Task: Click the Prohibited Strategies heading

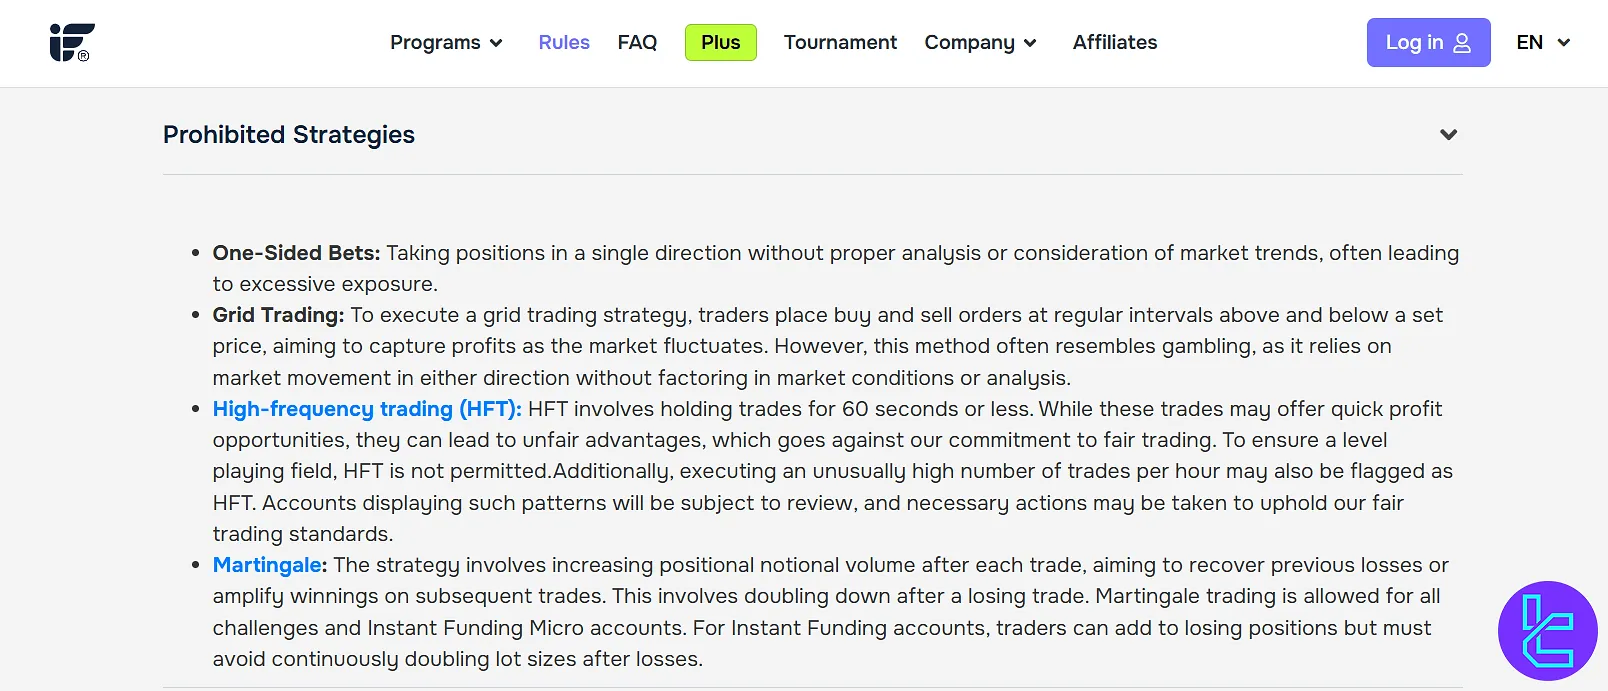Action: click(288, 134)
